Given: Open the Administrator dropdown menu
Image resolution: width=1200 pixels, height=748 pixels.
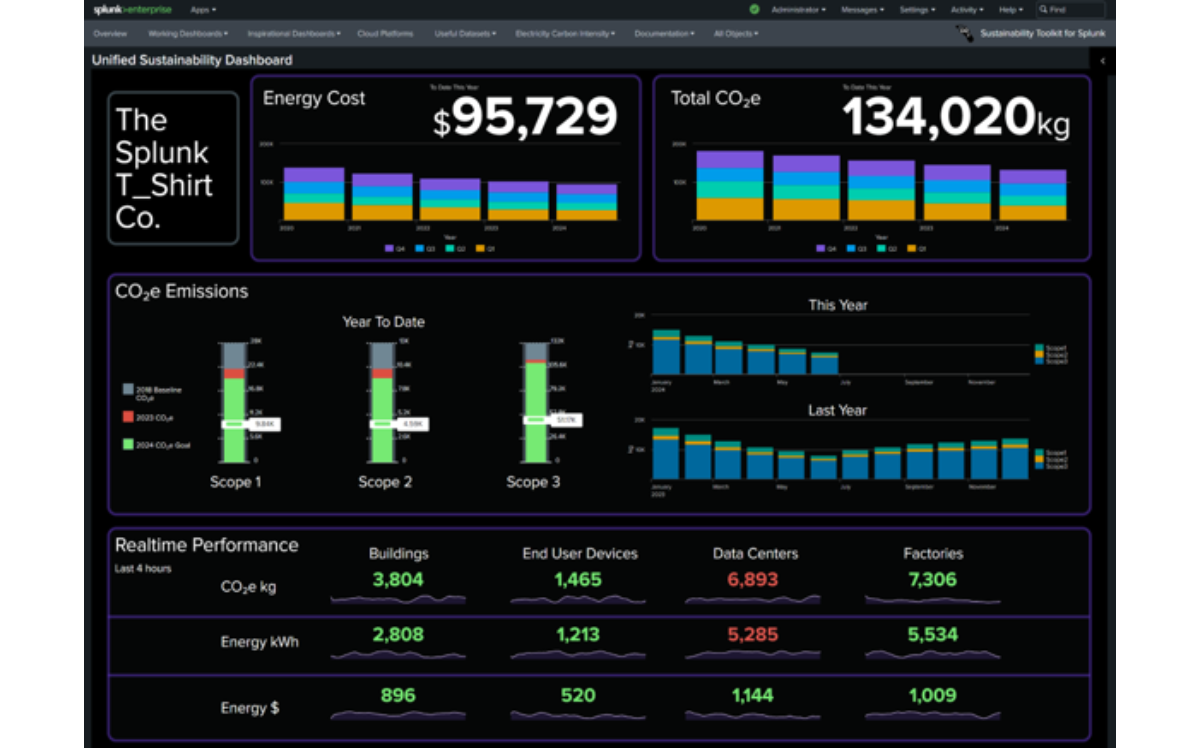Looking at the screenshot, I should click(799, 9).
